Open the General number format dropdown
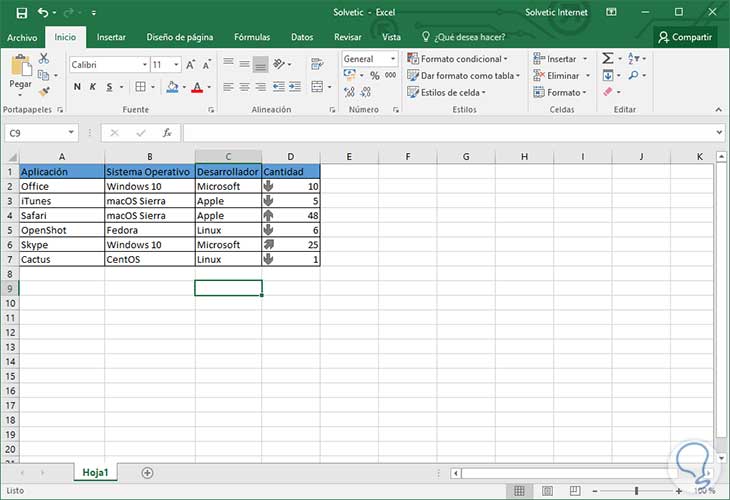The image size is (730, 500). point(393,59)
